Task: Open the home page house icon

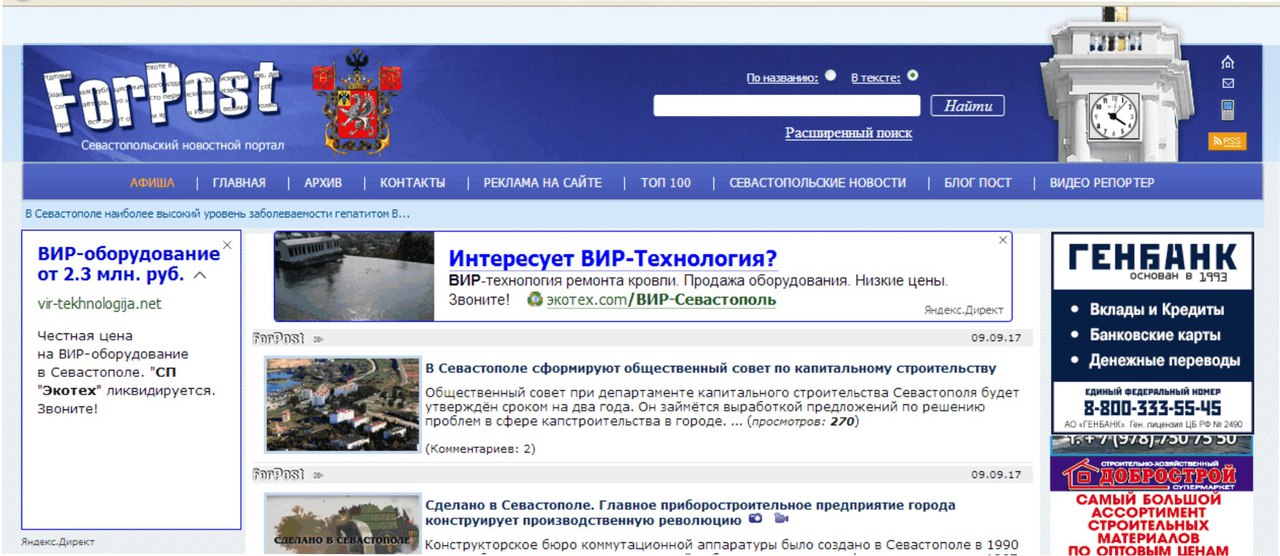Action: pos(1228,62)
